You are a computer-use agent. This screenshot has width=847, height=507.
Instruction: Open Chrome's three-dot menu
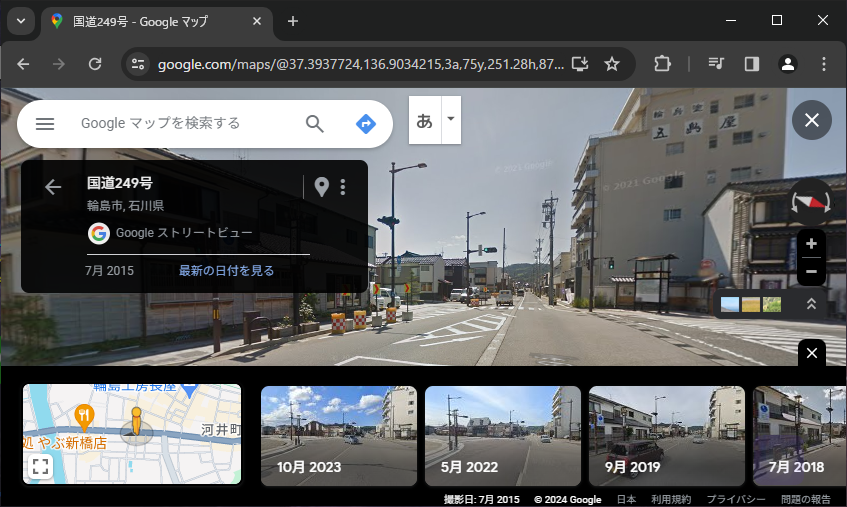pos(824,64)
